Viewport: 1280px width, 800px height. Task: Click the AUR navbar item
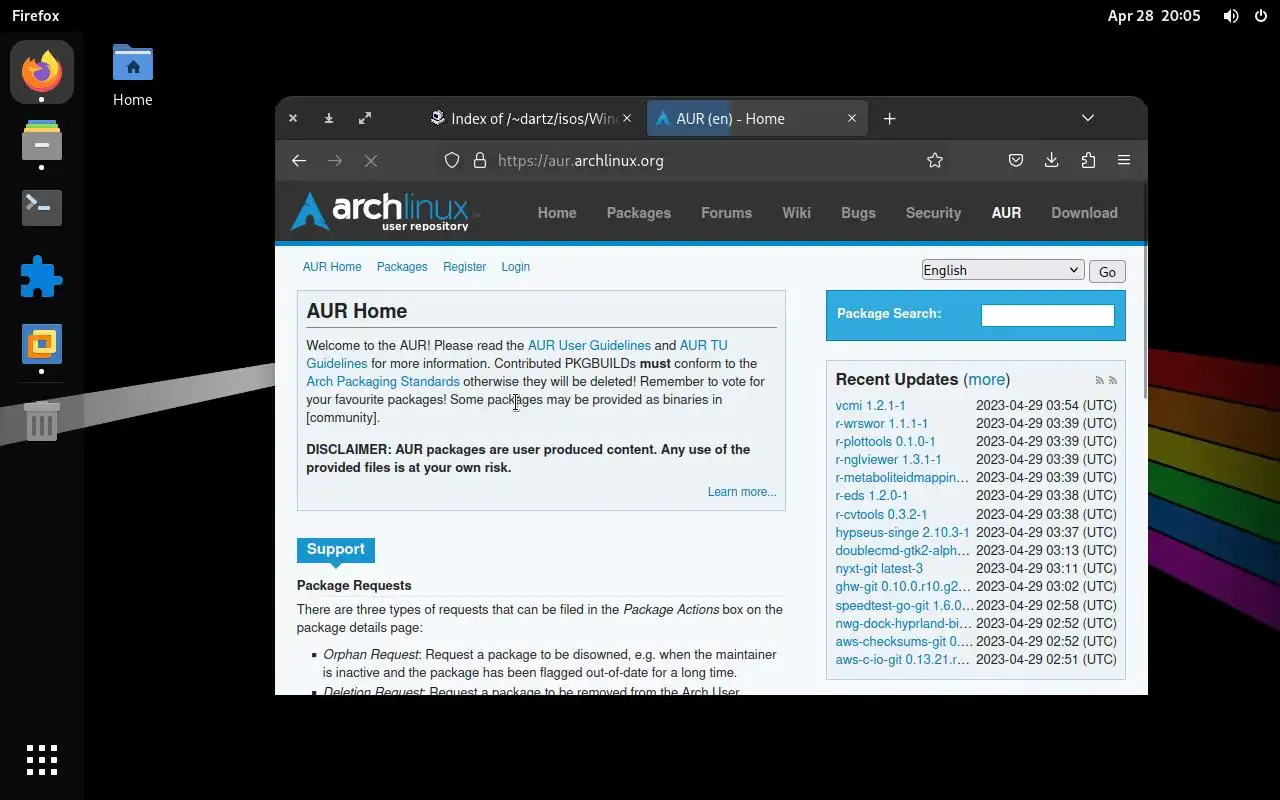pos(1006,213)
